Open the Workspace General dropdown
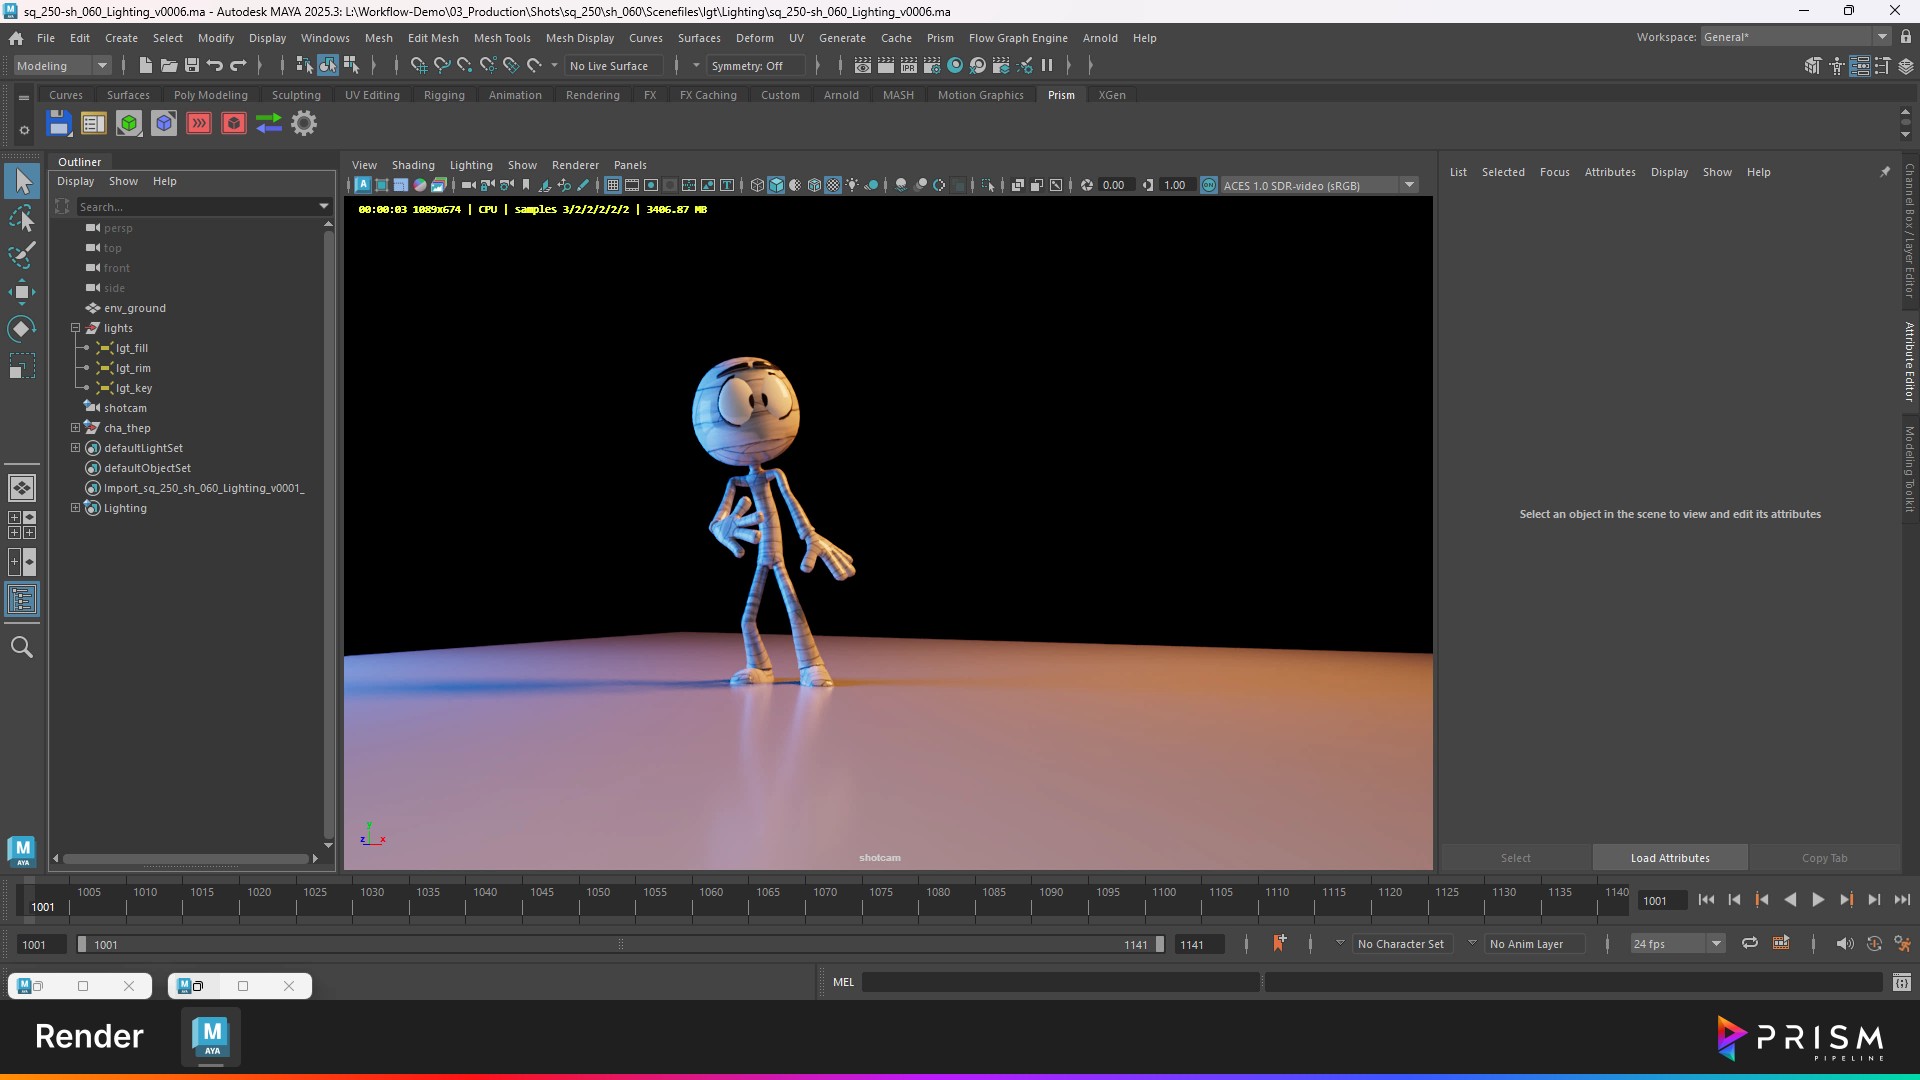Viewport: 1920px width, 1080px height. (1796, 37)
